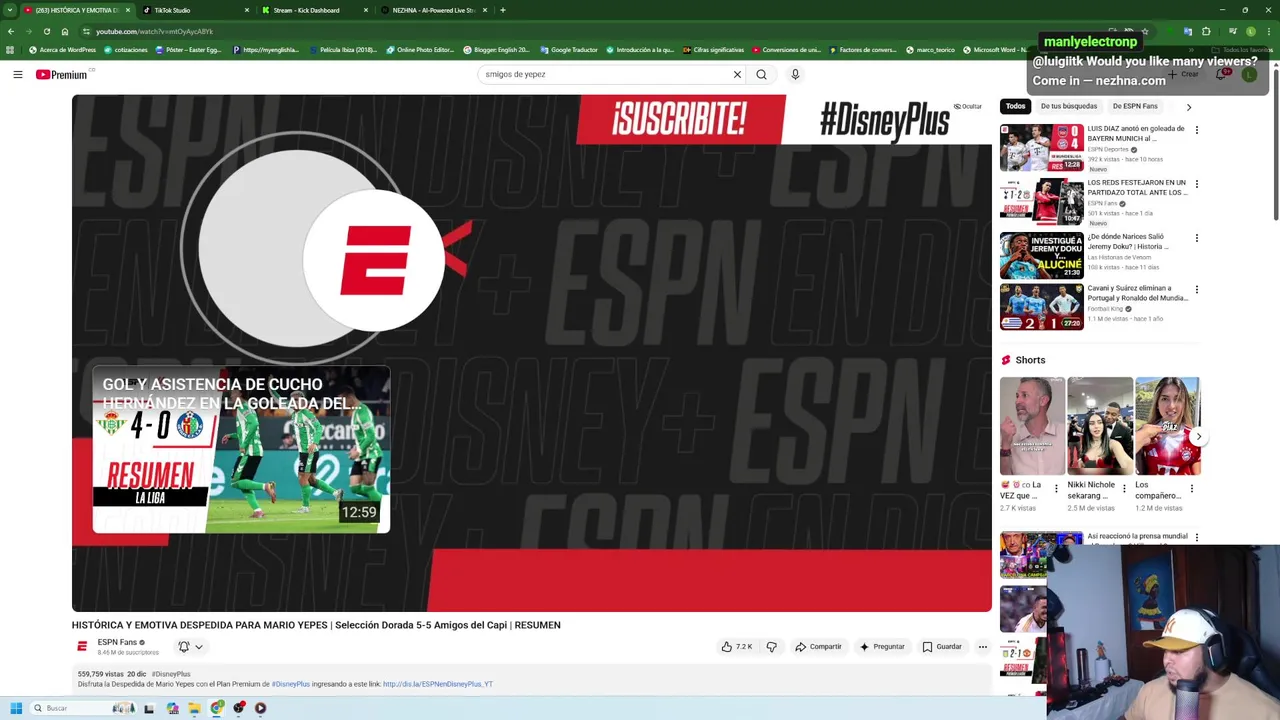Clear the YouTube search box text
Viewport: 1280px width, 720px height.
(x=737, y=74)
